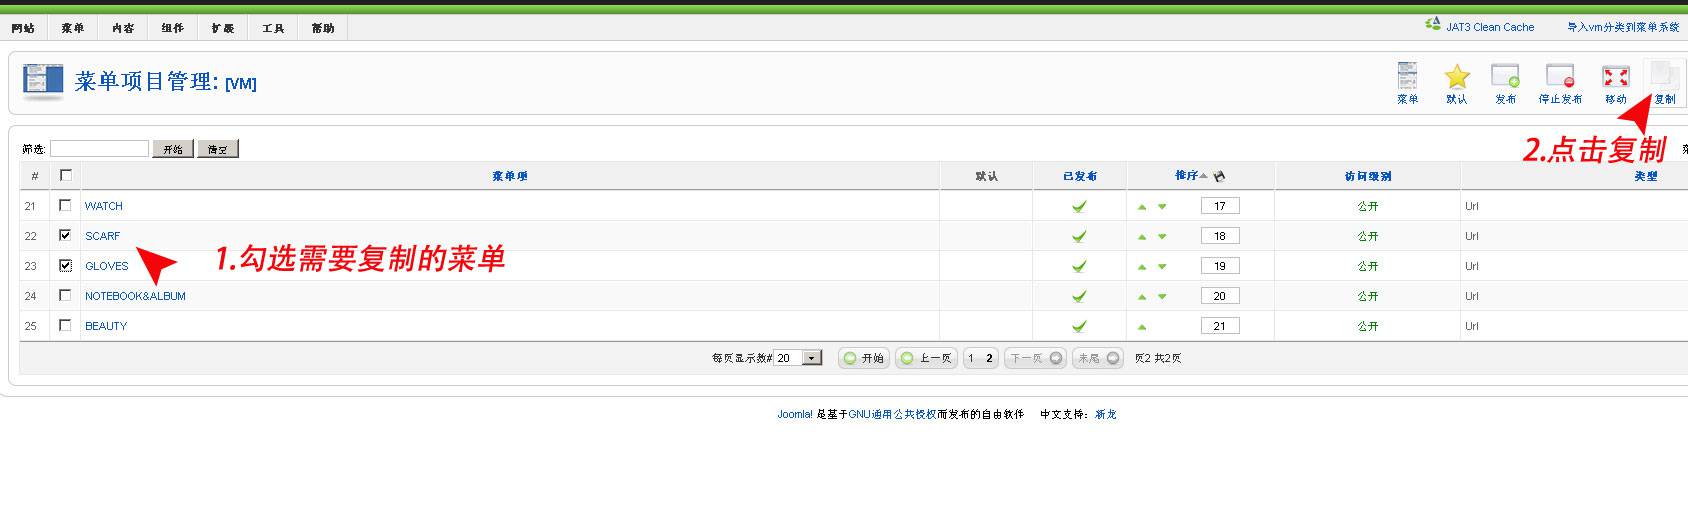Screen dimensions: 1688x527
Task: Open the NOTEBOOK&ALBUM menu item link
Action: 135,296
